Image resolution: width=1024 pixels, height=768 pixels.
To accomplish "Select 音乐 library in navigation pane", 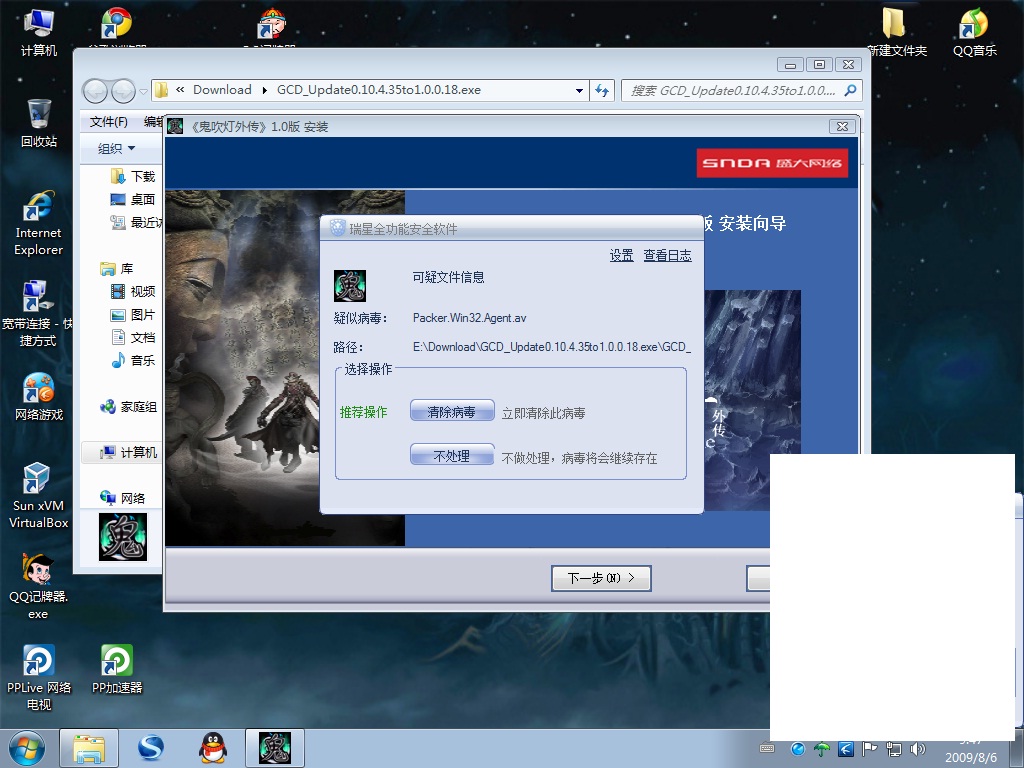I will [x=134, y=360].
